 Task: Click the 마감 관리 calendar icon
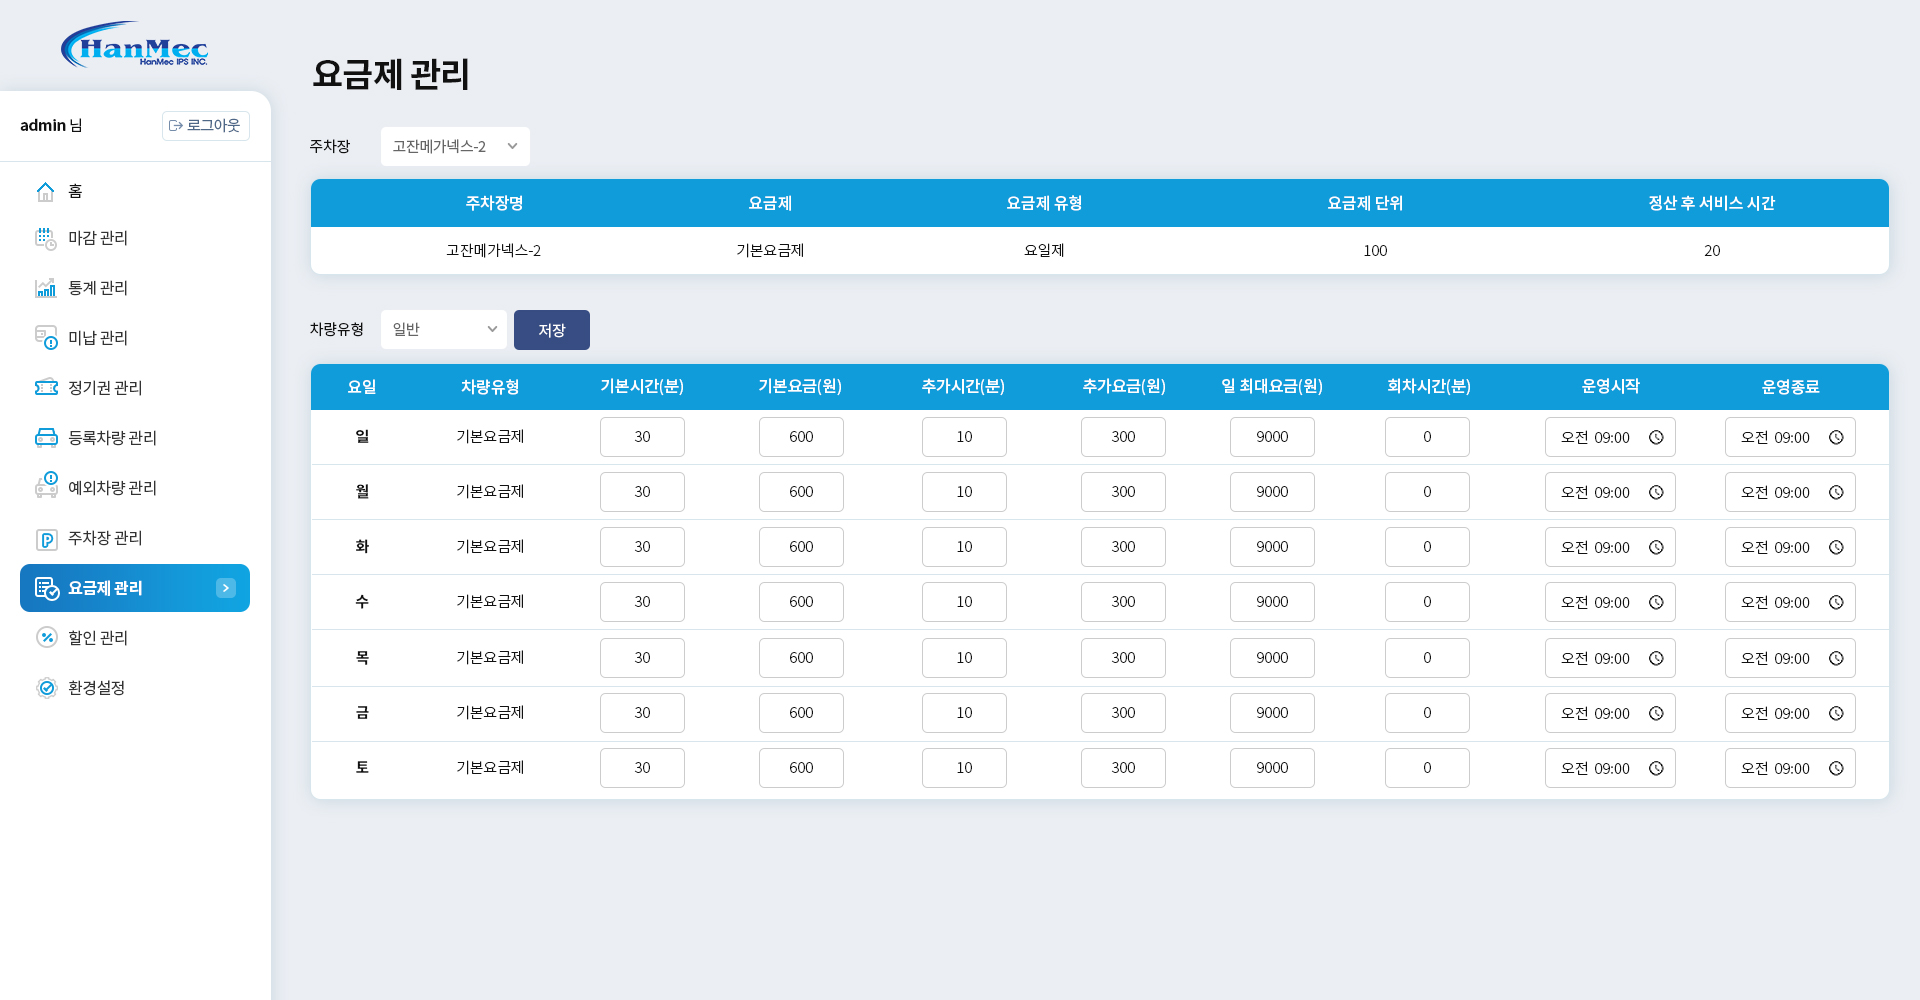click(x=46, y=238)
